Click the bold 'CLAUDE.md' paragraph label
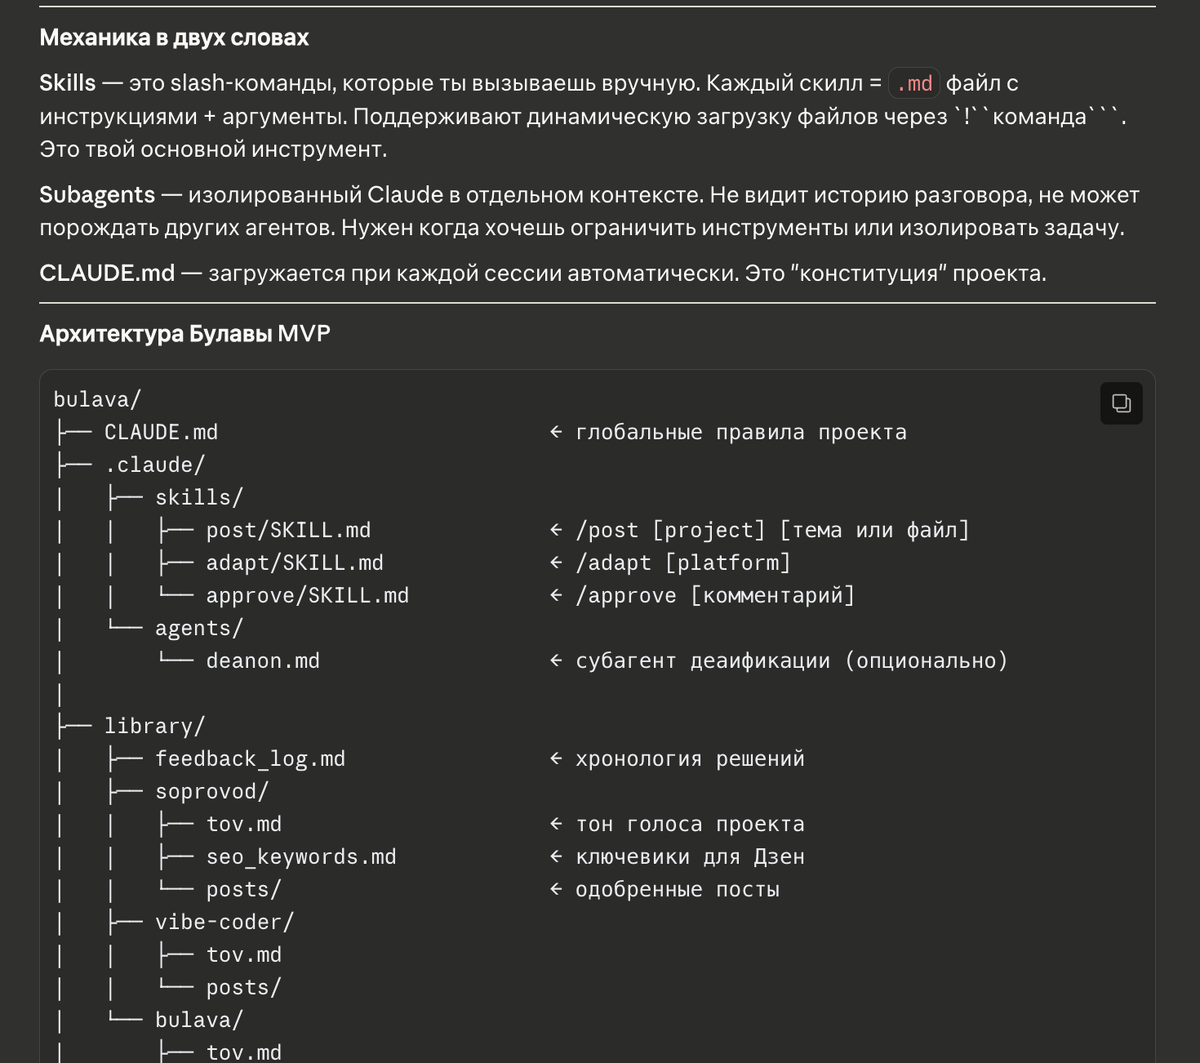This screenshot has width=1200, height=1063. (x=107, y=273)
